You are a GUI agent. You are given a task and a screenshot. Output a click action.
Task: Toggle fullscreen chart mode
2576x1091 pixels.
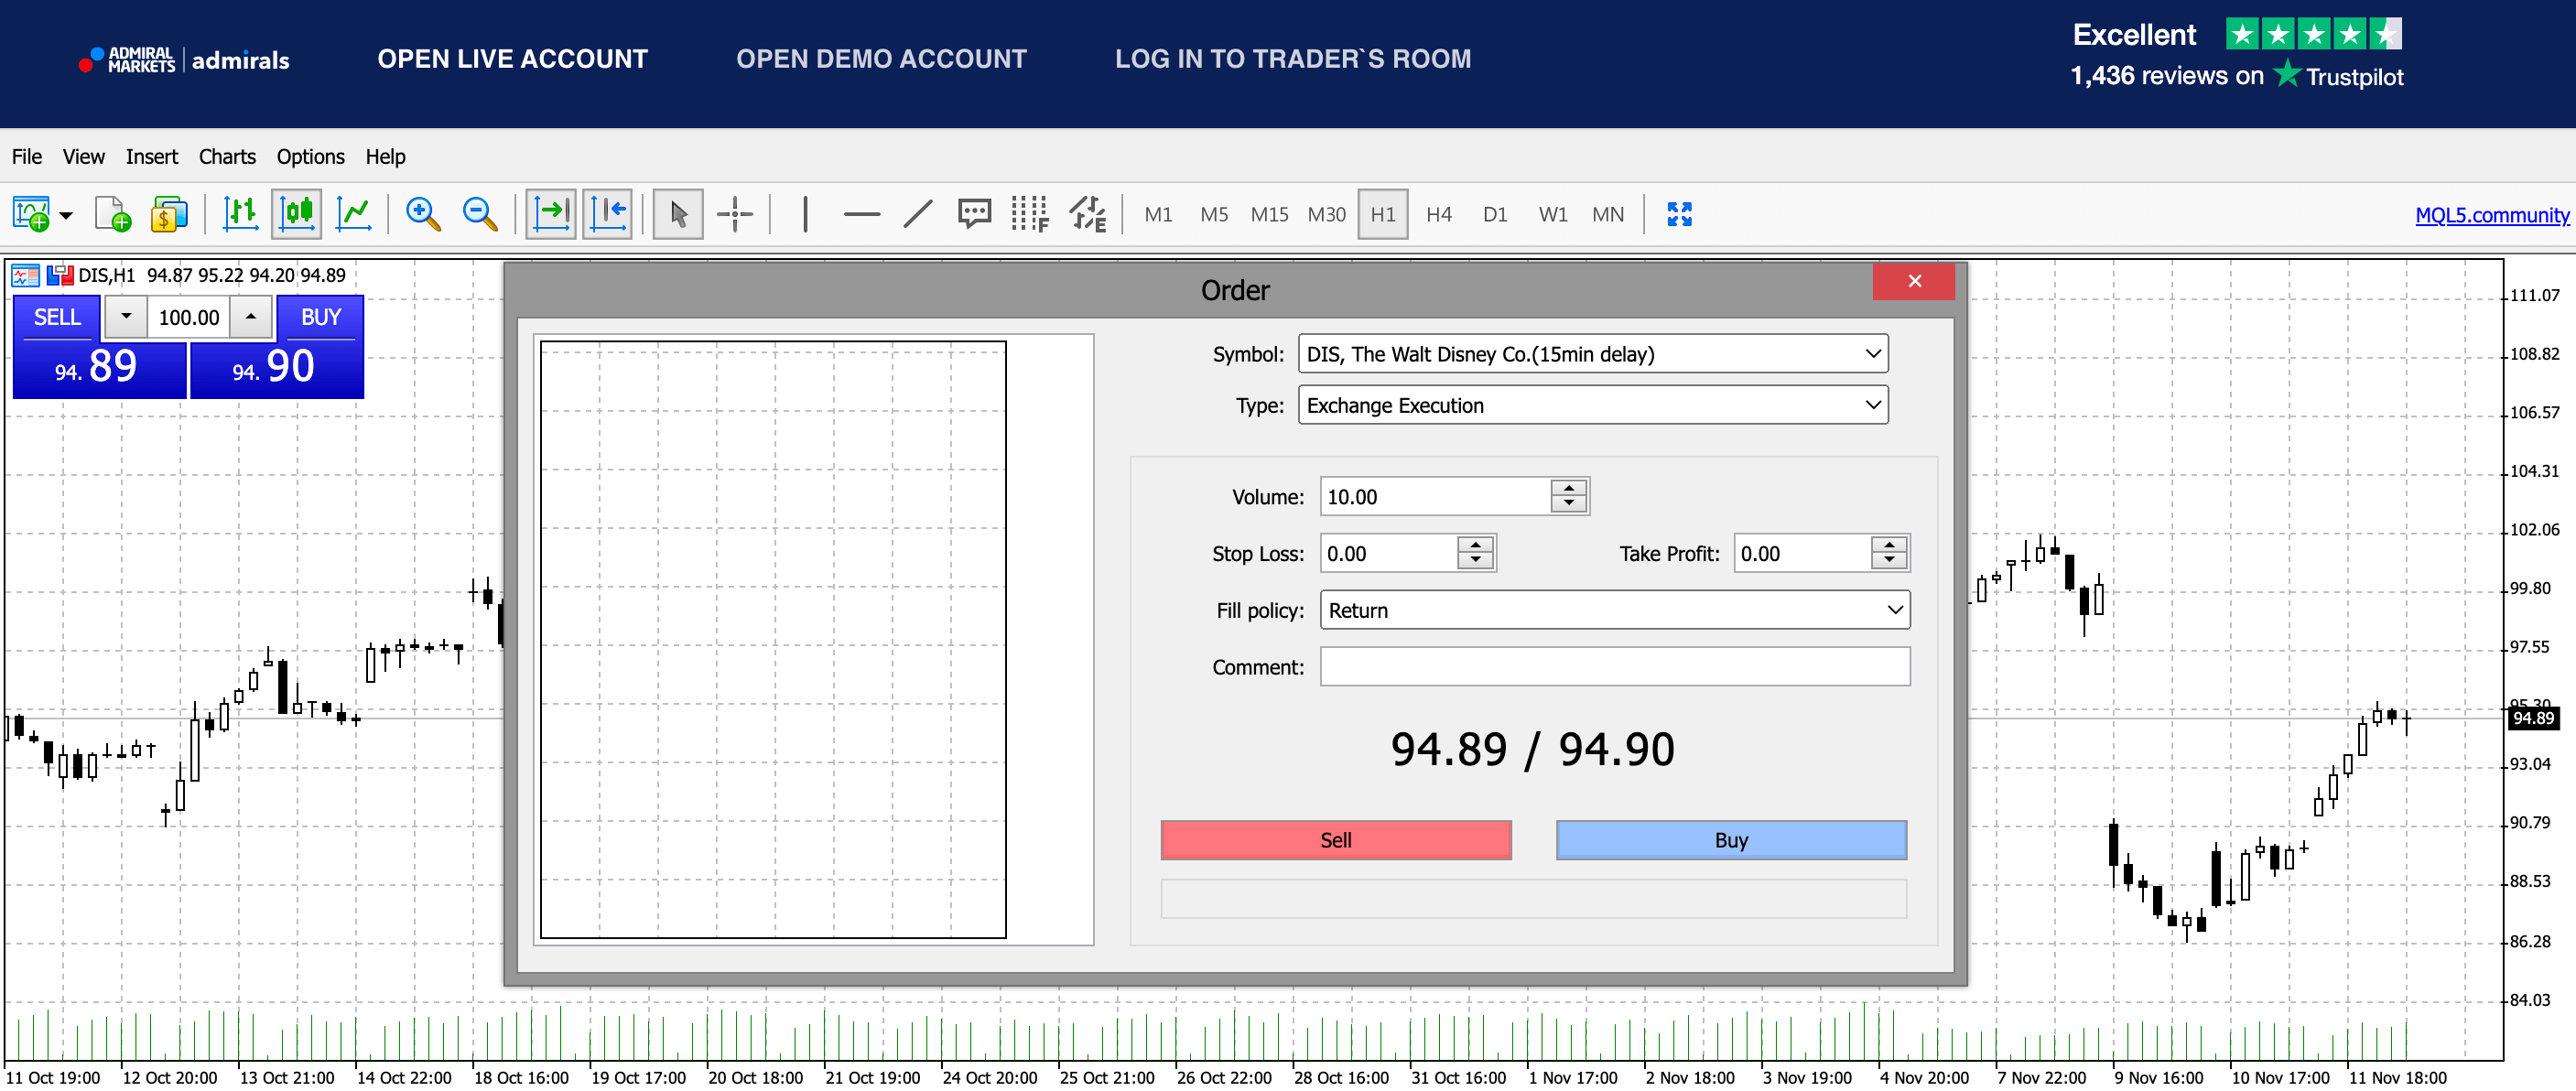tap(1680, 214)
